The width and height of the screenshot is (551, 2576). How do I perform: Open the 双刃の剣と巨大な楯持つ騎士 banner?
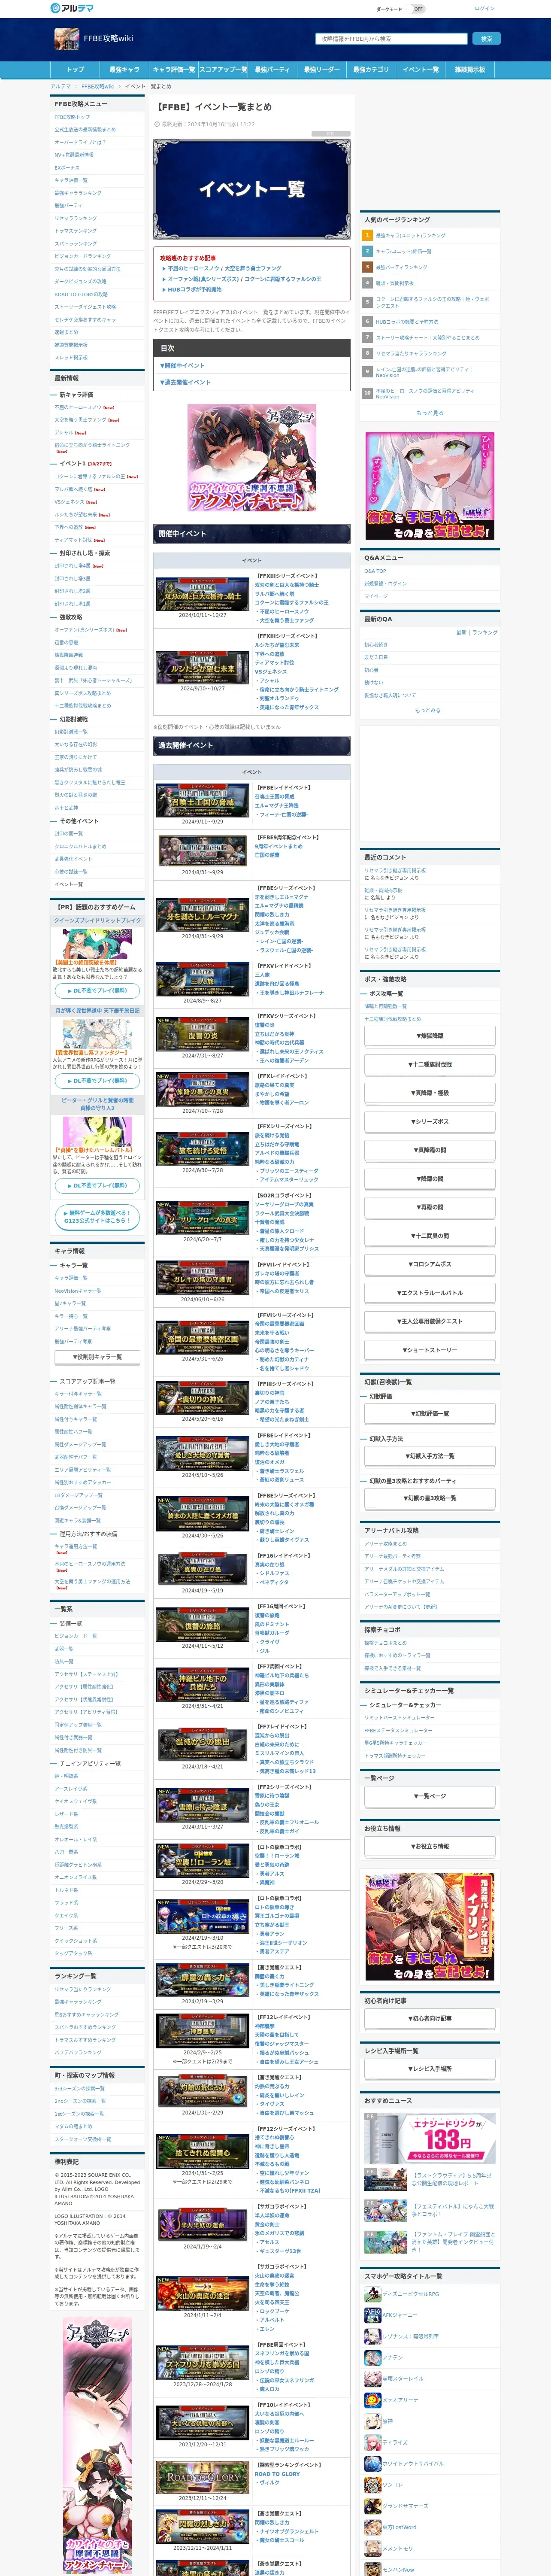203,595
